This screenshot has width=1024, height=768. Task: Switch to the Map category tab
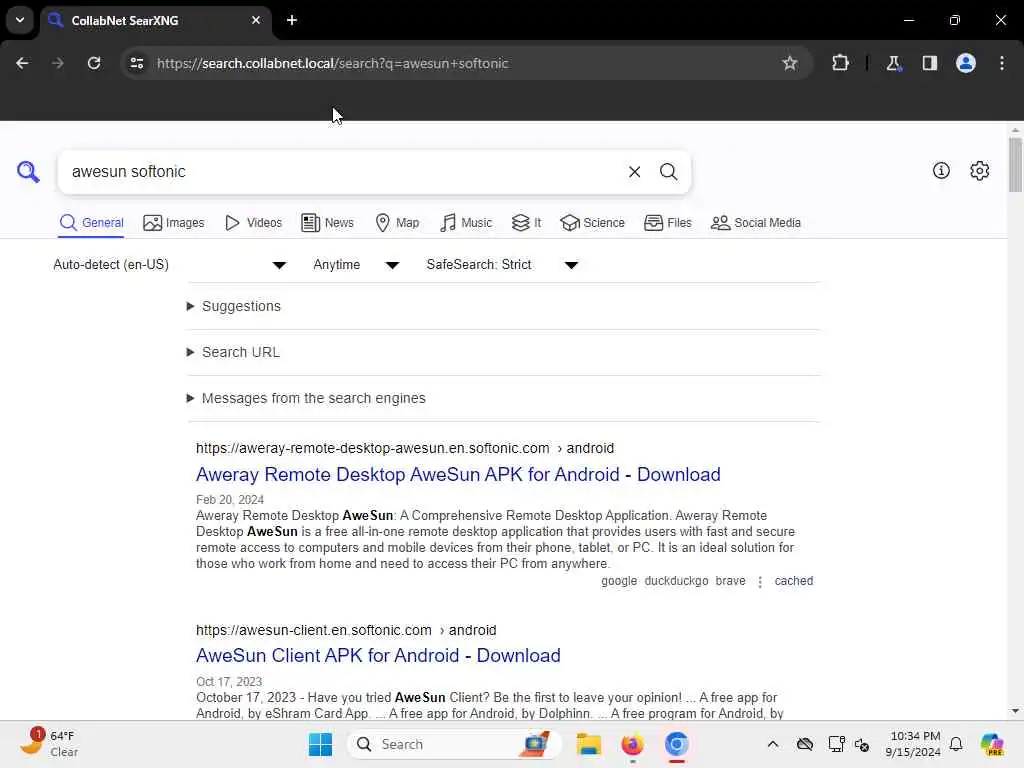[397, 223]
